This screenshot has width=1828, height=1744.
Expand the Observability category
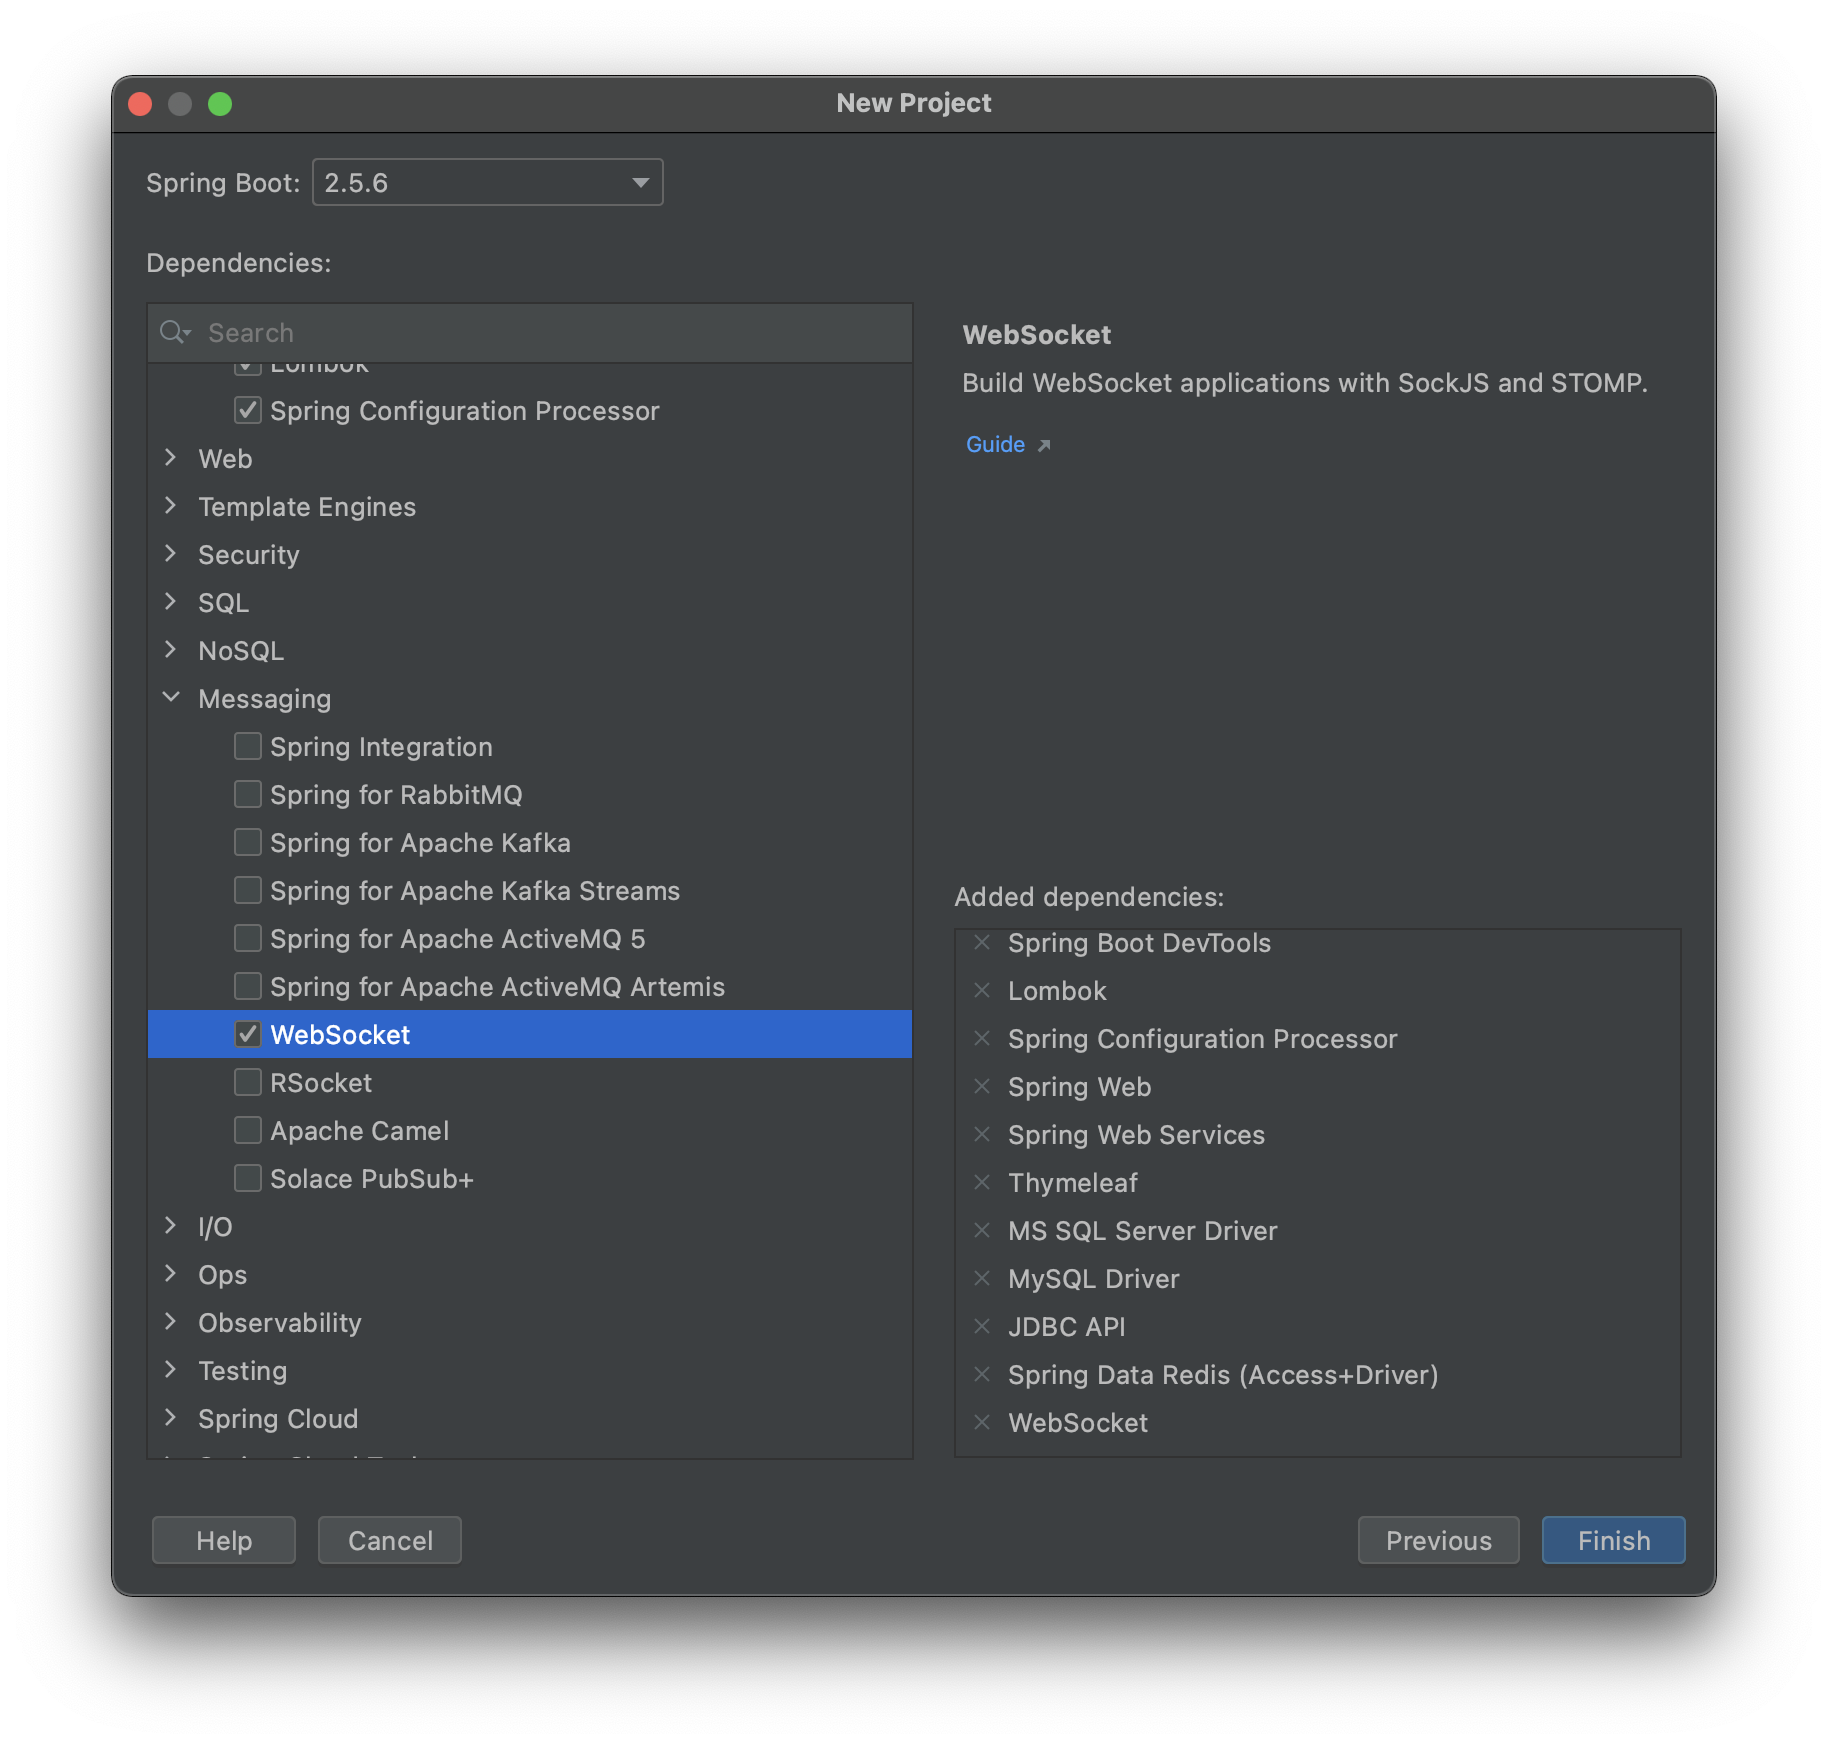coord(171,1322)
